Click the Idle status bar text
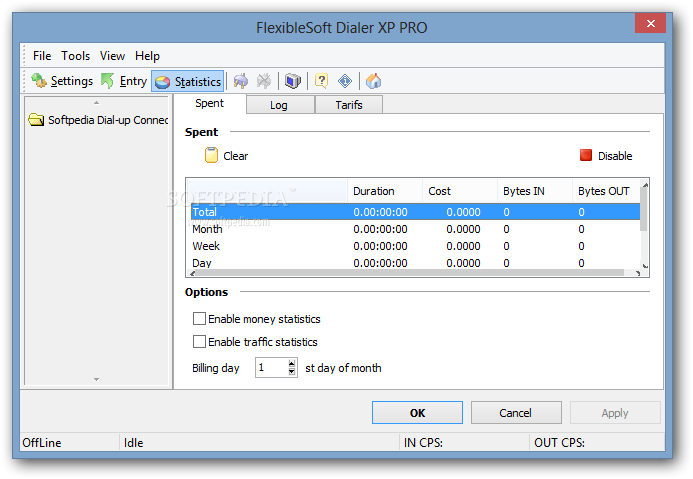693x479 pixels. (x=133, y=443)
